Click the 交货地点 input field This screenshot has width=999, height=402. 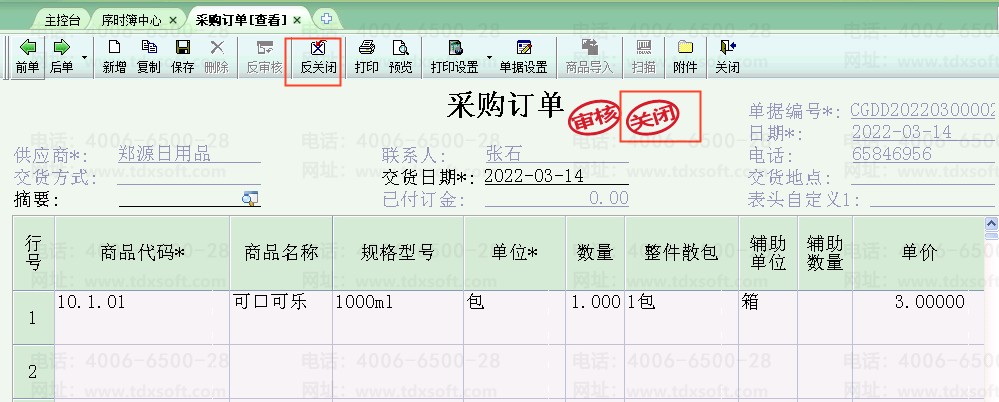[x=924, y=176]
